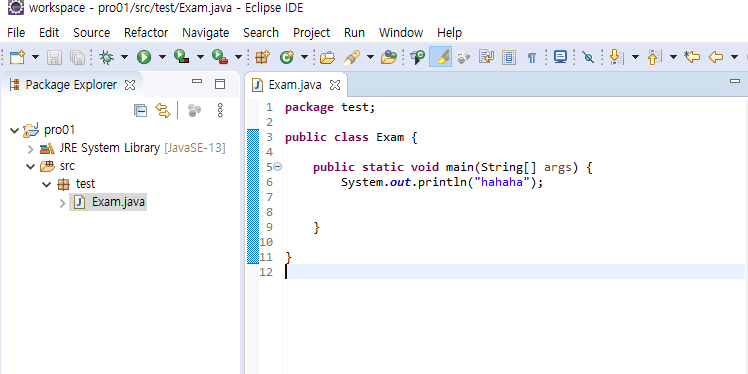Image resolution: width=748 pixels, height=374 pixels.
Task: Close the Exam.java editor tab
Action: [x=335, y=85]
